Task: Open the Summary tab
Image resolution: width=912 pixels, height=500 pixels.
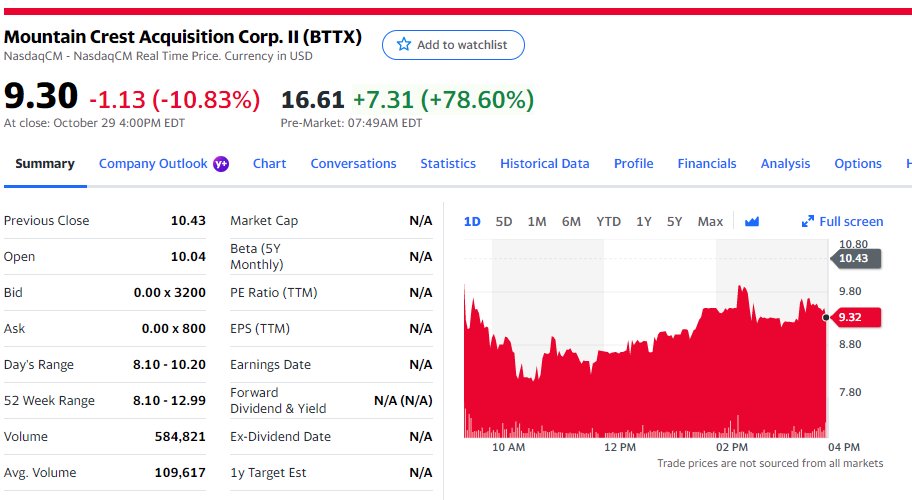Action: click(x=45, y=164)
